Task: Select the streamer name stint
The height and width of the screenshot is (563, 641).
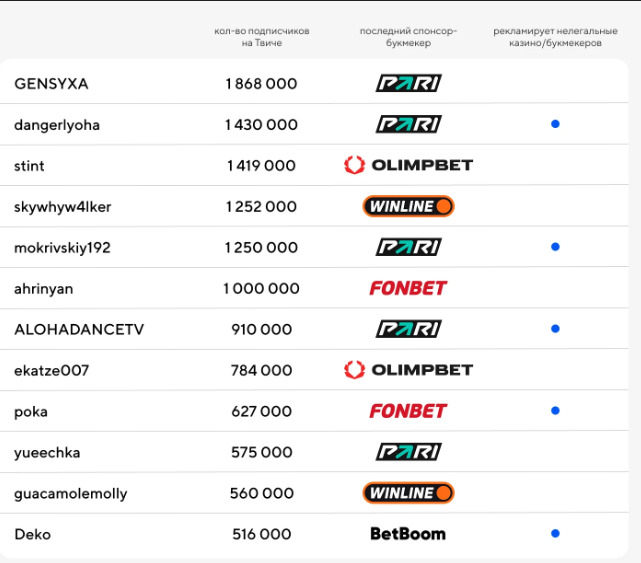Action: tap(30, 165)
